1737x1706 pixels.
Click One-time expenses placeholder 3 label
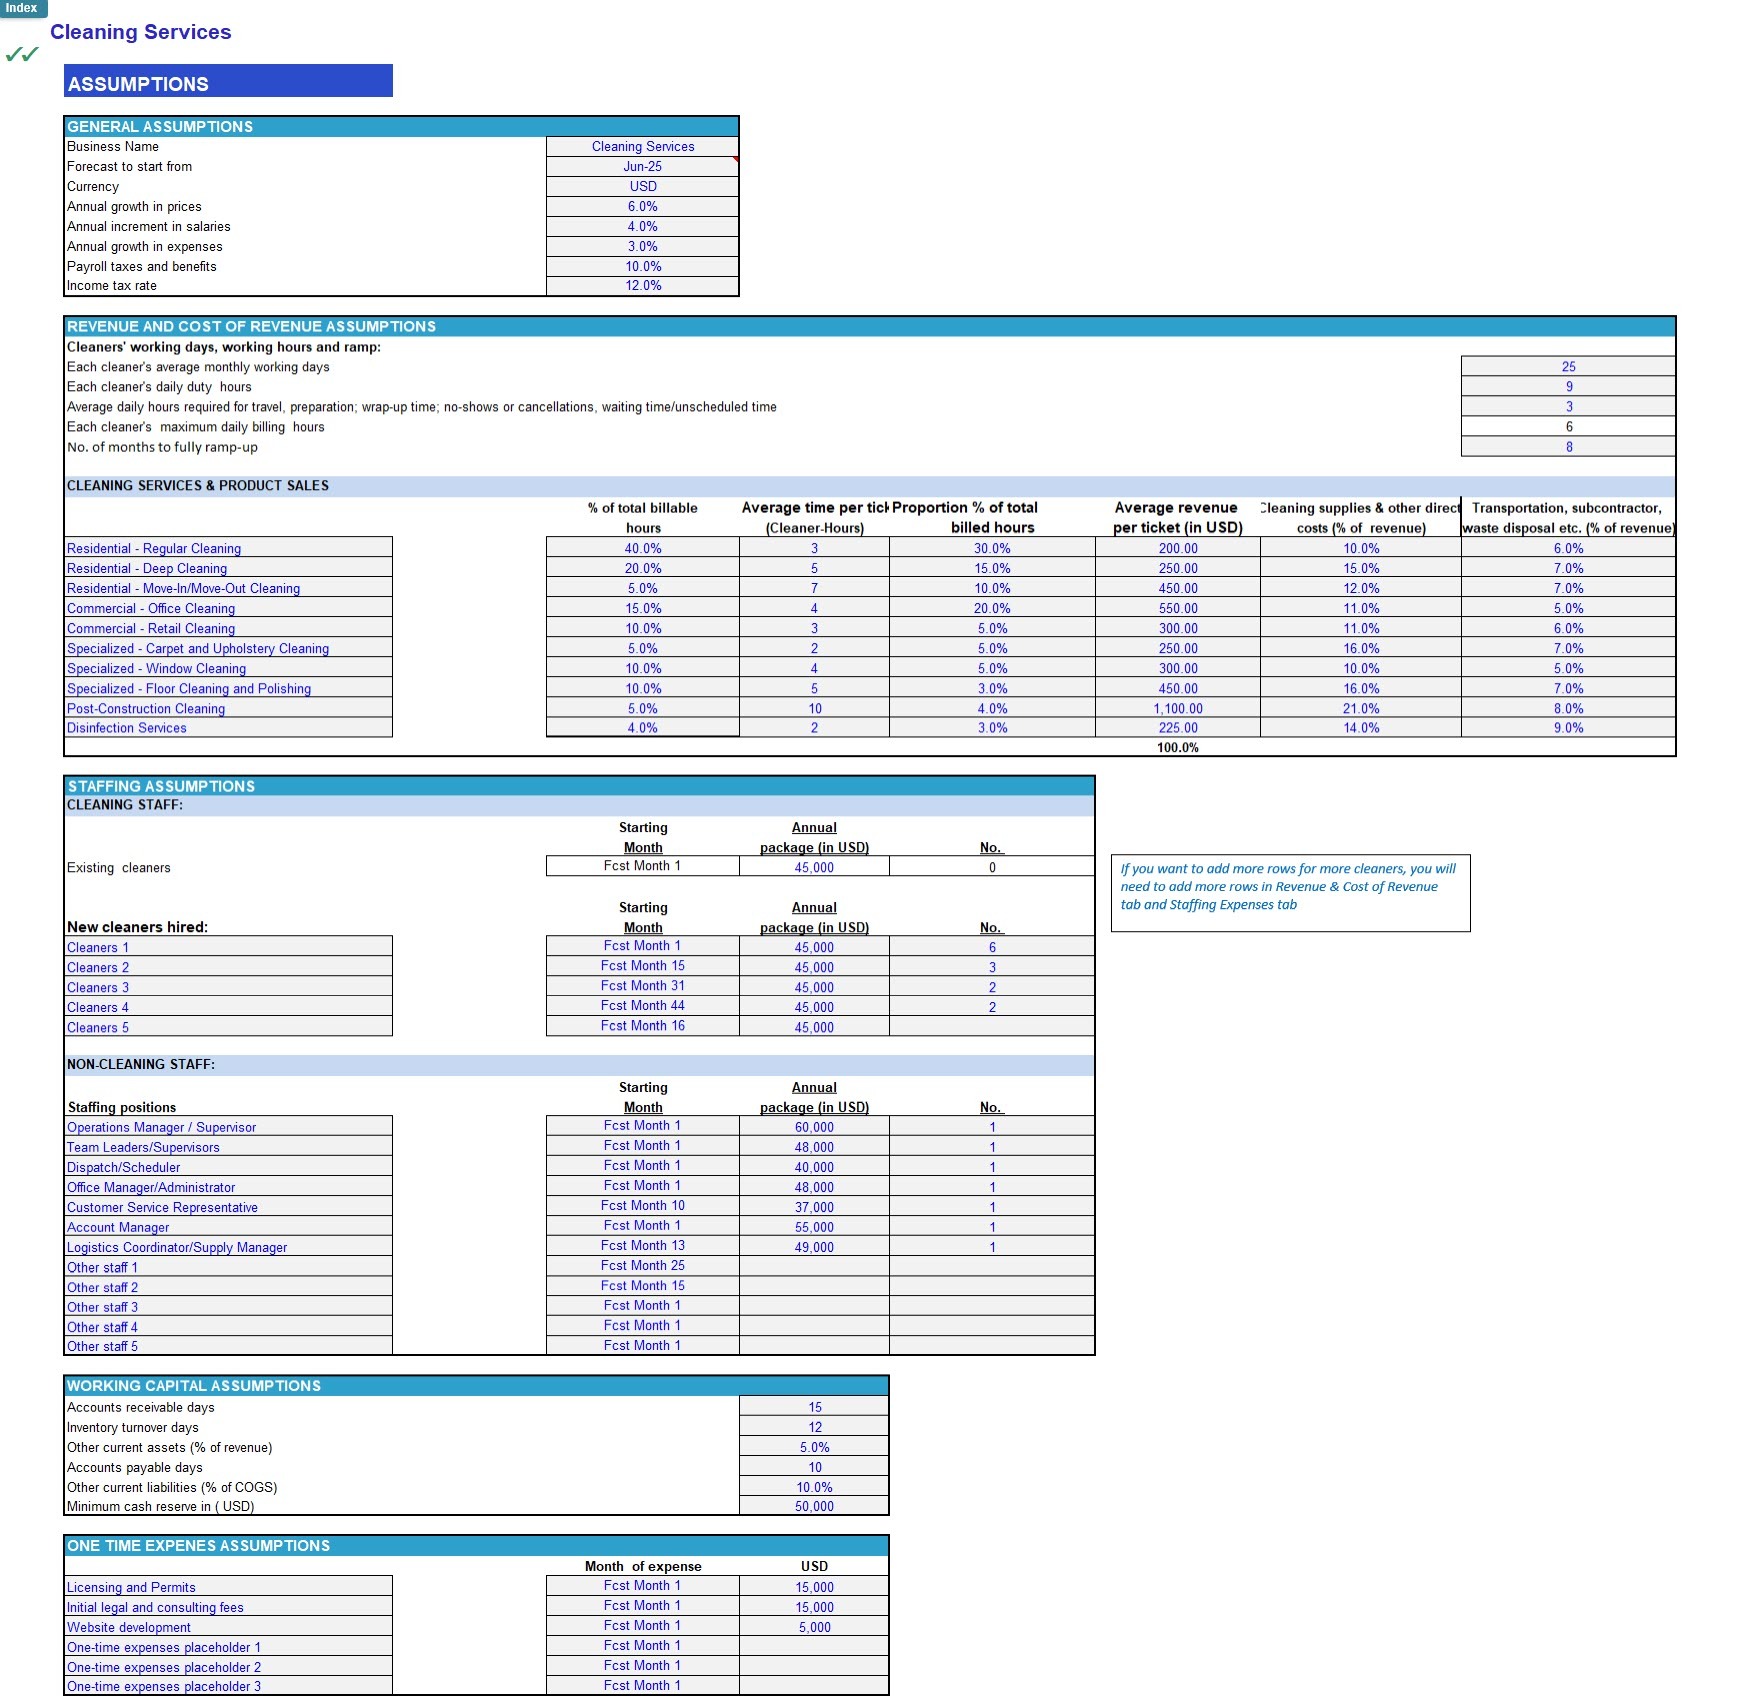tap(228, 1686)
